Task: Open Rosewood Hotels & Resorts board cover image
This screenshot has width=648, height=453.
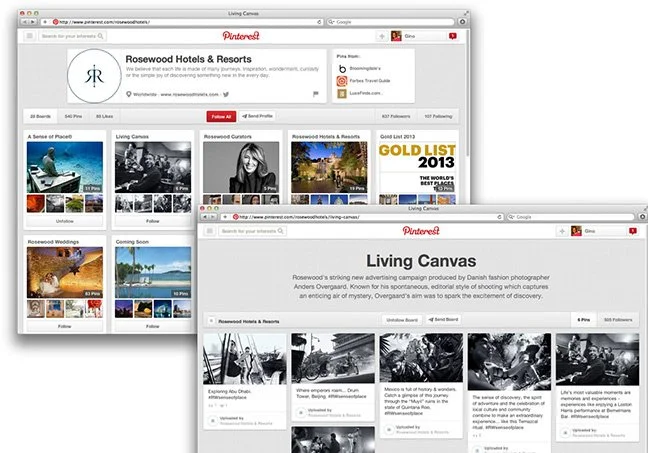Action: point(329,167)
